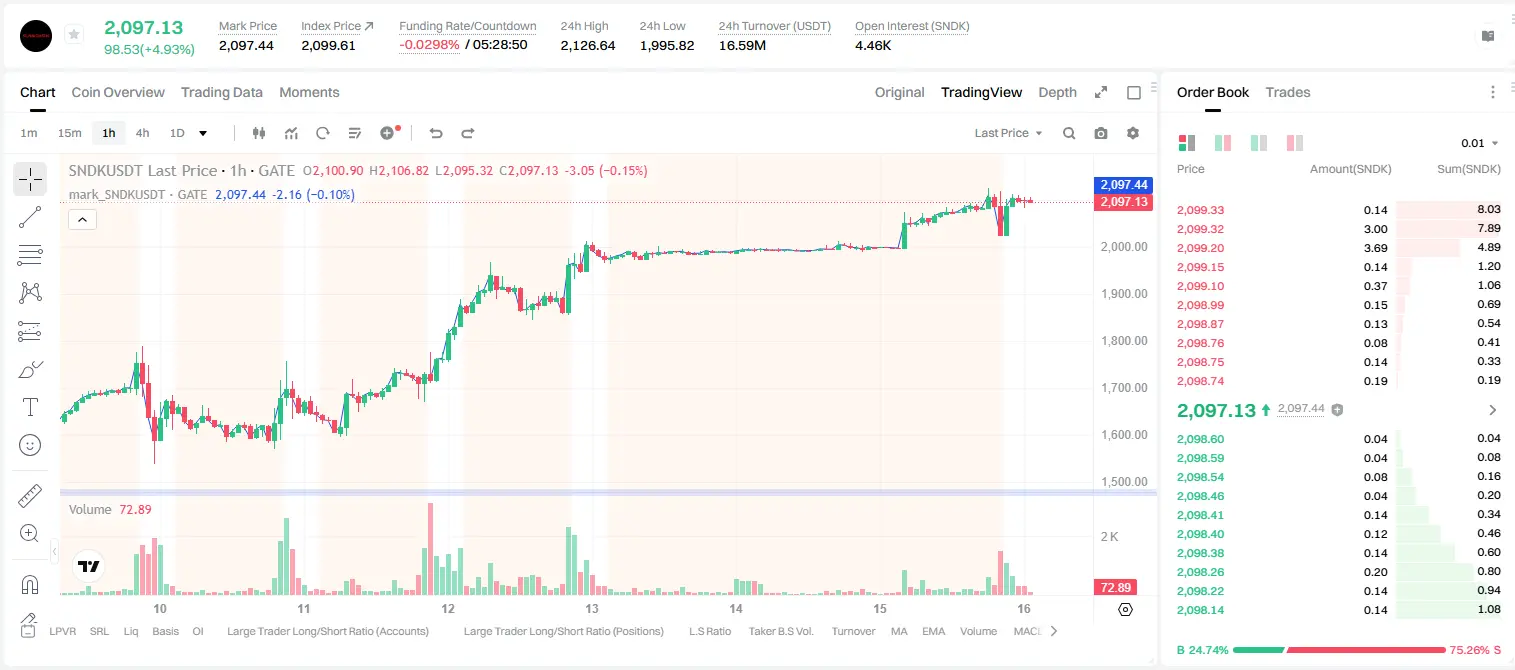Switch the order book to the red-only layout

1295,143
